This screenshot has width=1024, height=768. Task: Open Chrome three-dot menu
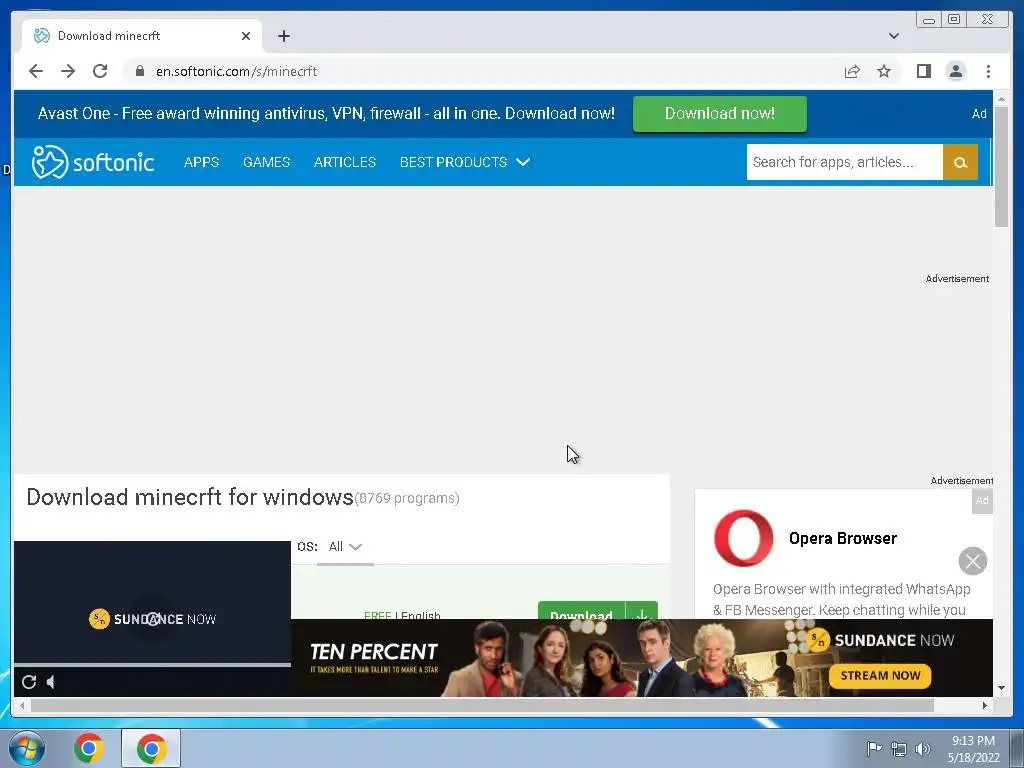pos(988,71)
